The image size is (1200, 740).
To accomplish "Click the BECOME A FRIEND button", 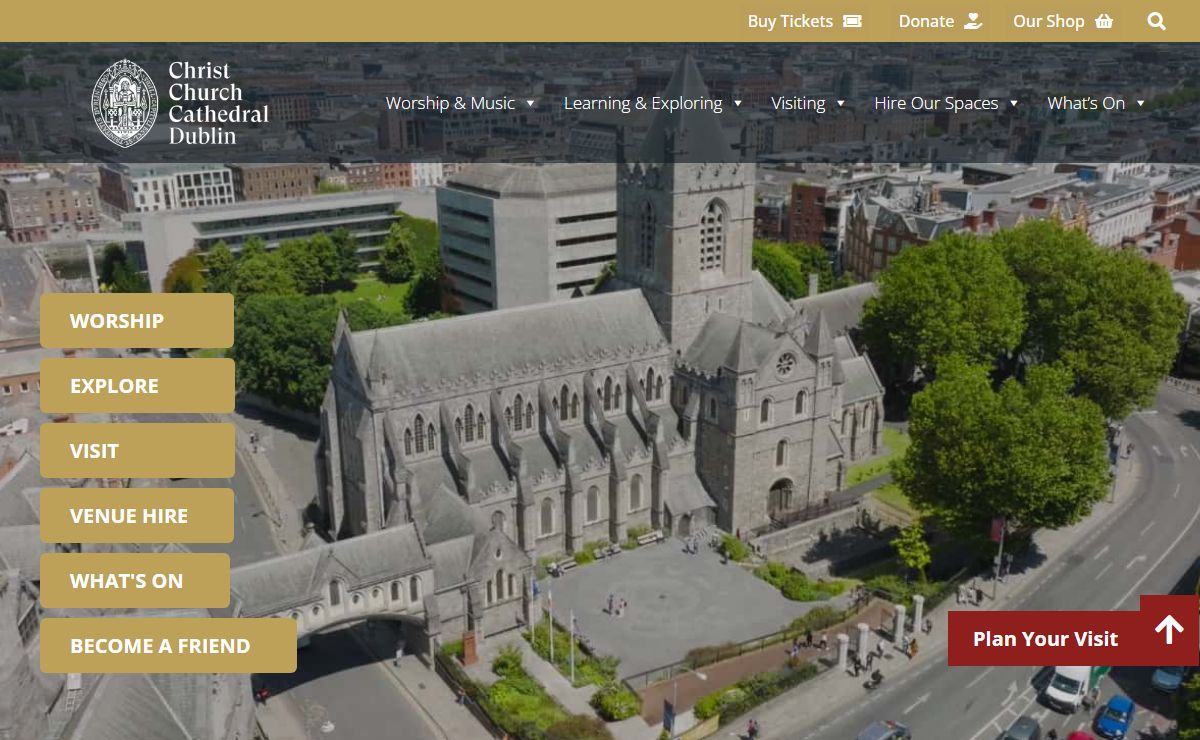I will 168,646.
